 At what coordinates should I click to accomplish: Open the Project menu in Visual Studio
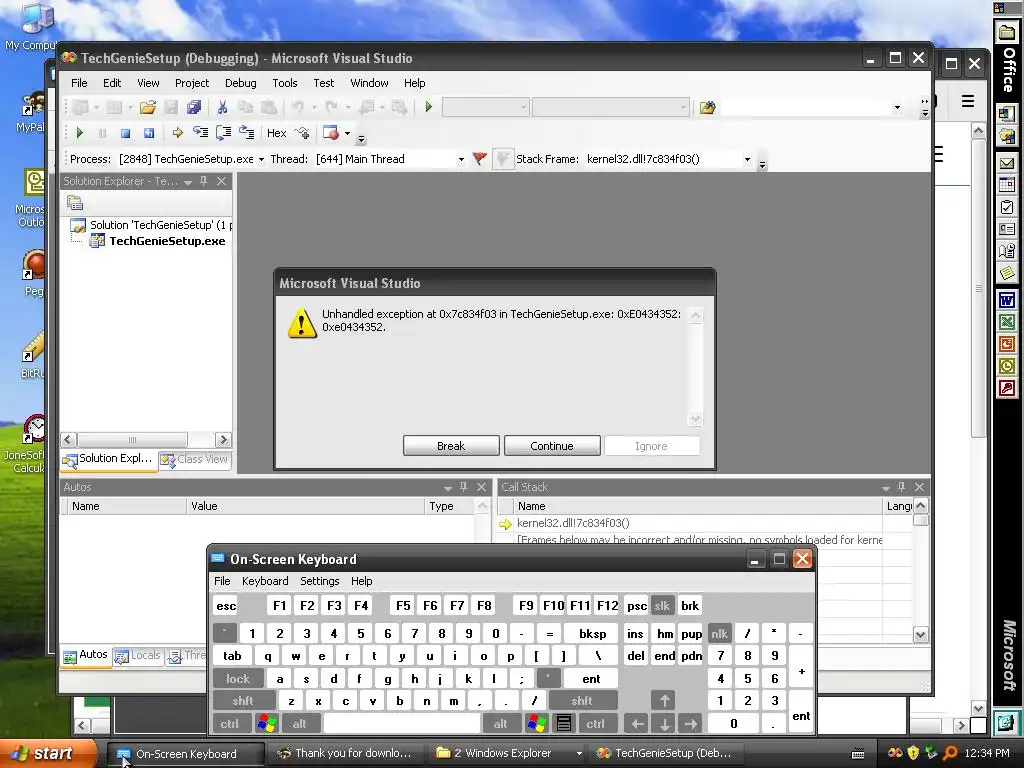(x=192, y=83)
